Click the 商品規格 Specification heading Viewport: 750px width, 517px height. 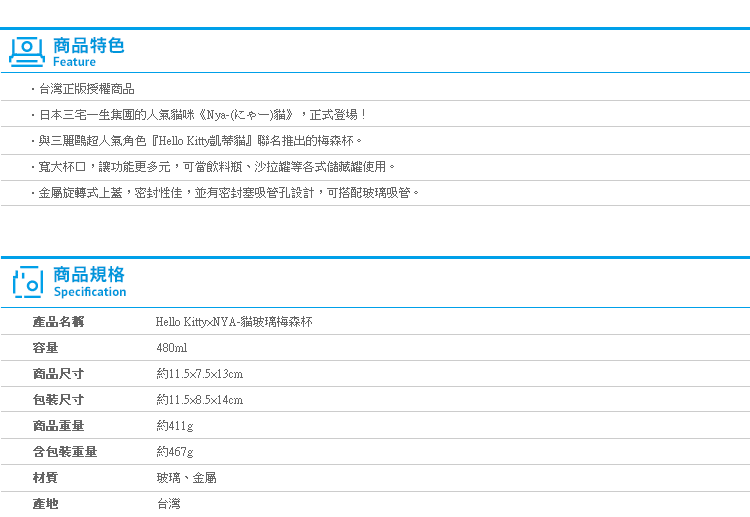coord(89,281)
